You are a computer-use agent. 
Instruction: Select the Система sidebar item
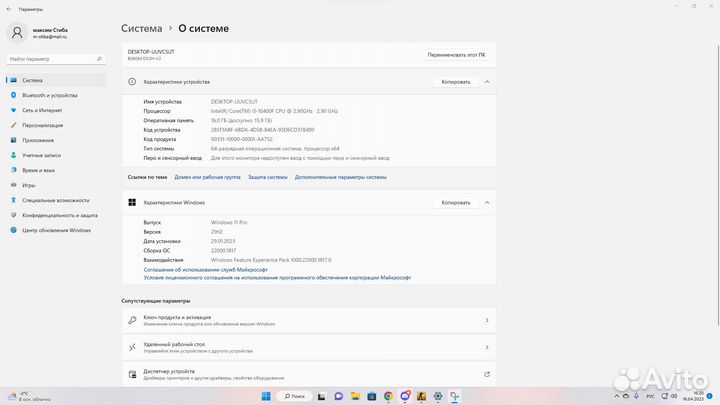[56, 80]
